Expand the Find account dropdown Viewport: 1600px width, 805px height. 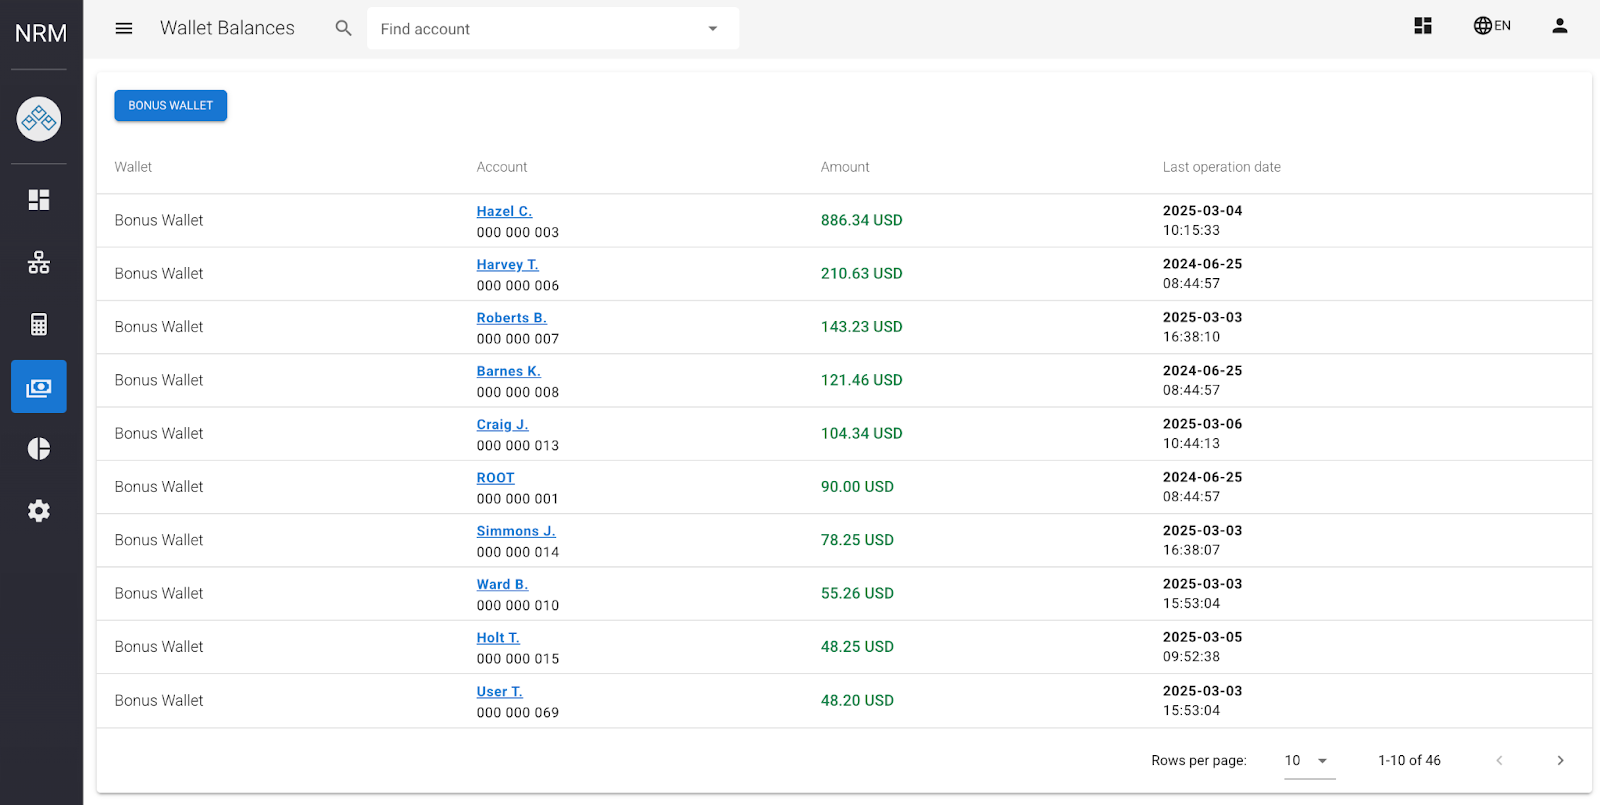pos(712,29)
